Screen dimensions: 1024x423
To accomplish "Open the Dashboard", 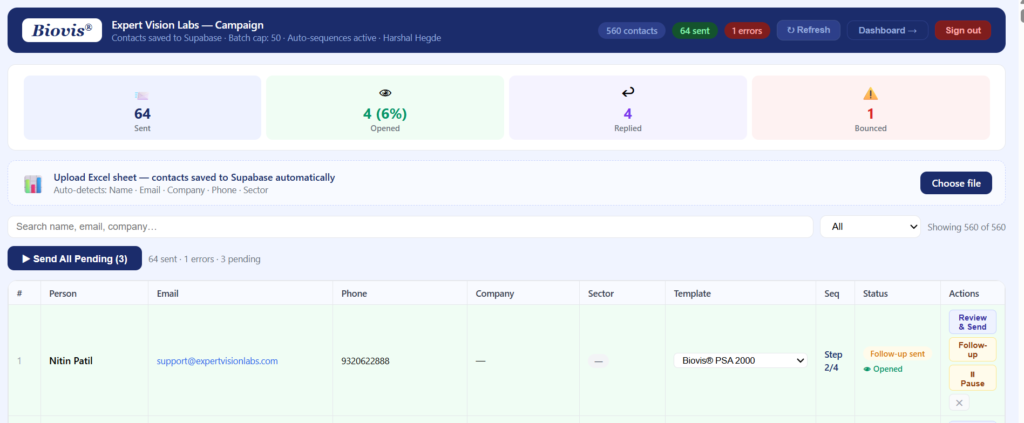I will [888, 30].
